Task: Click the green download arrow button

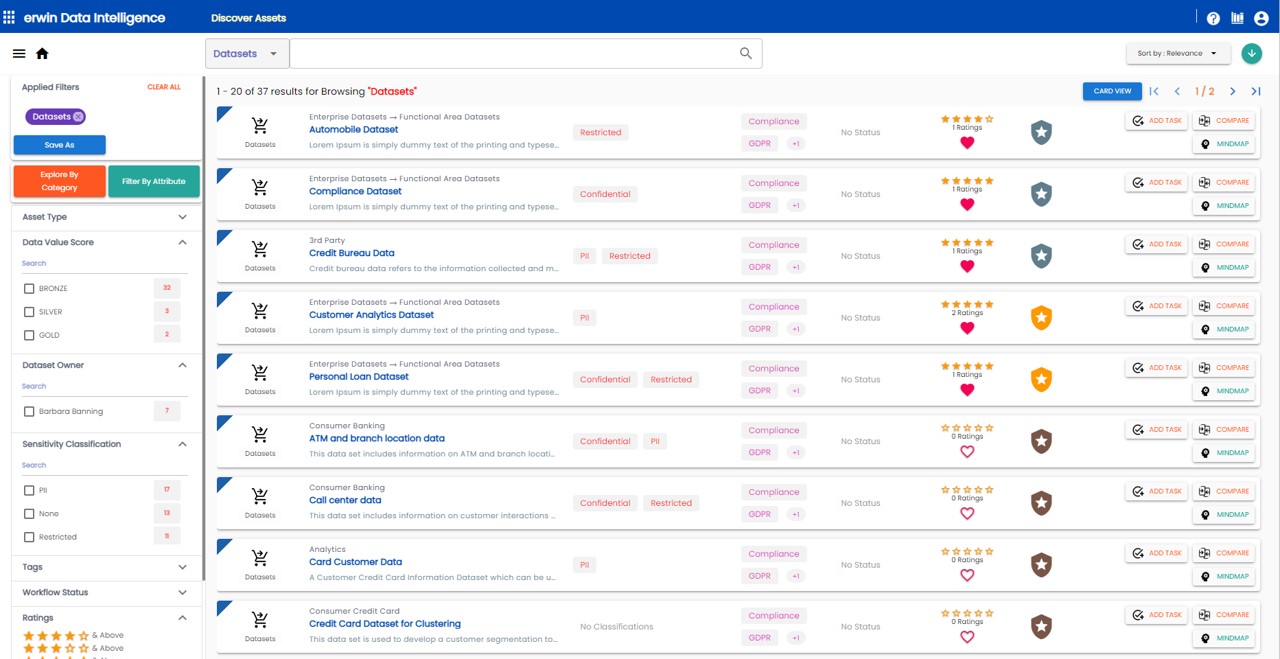Action: click(1252, 52)
